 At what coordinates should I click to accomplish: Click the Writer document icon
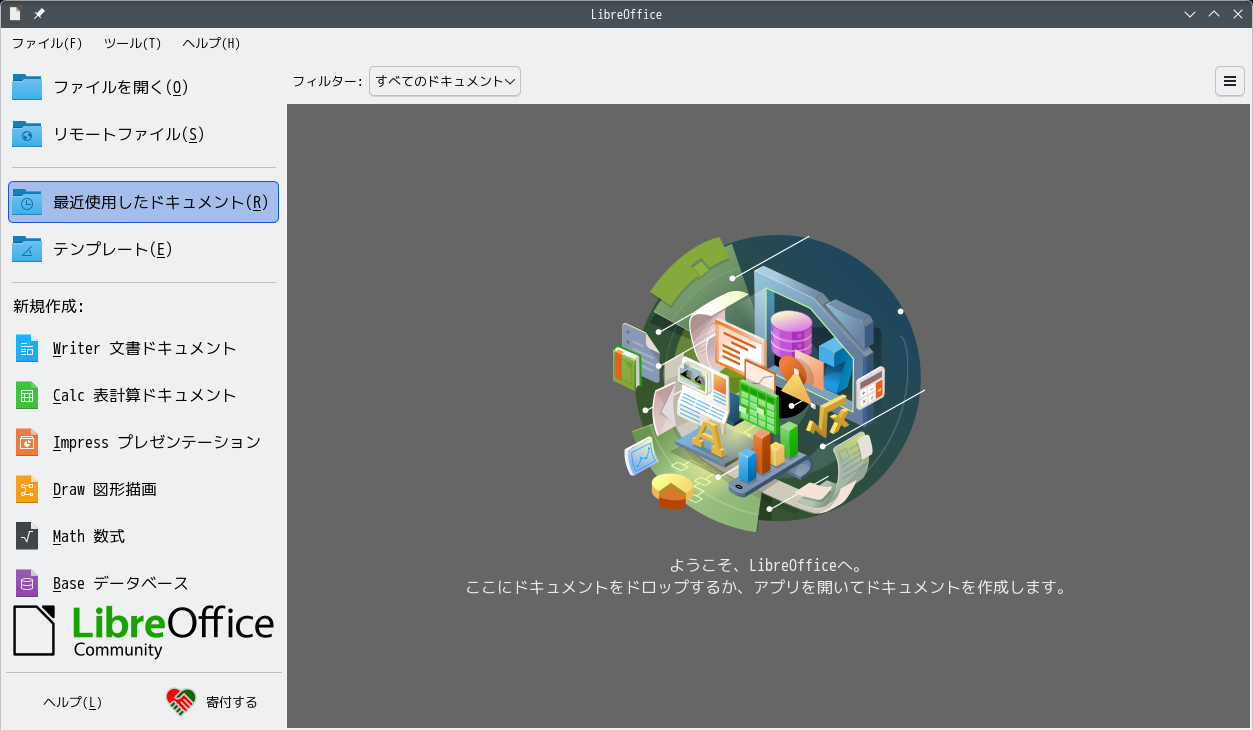point(27,348)
